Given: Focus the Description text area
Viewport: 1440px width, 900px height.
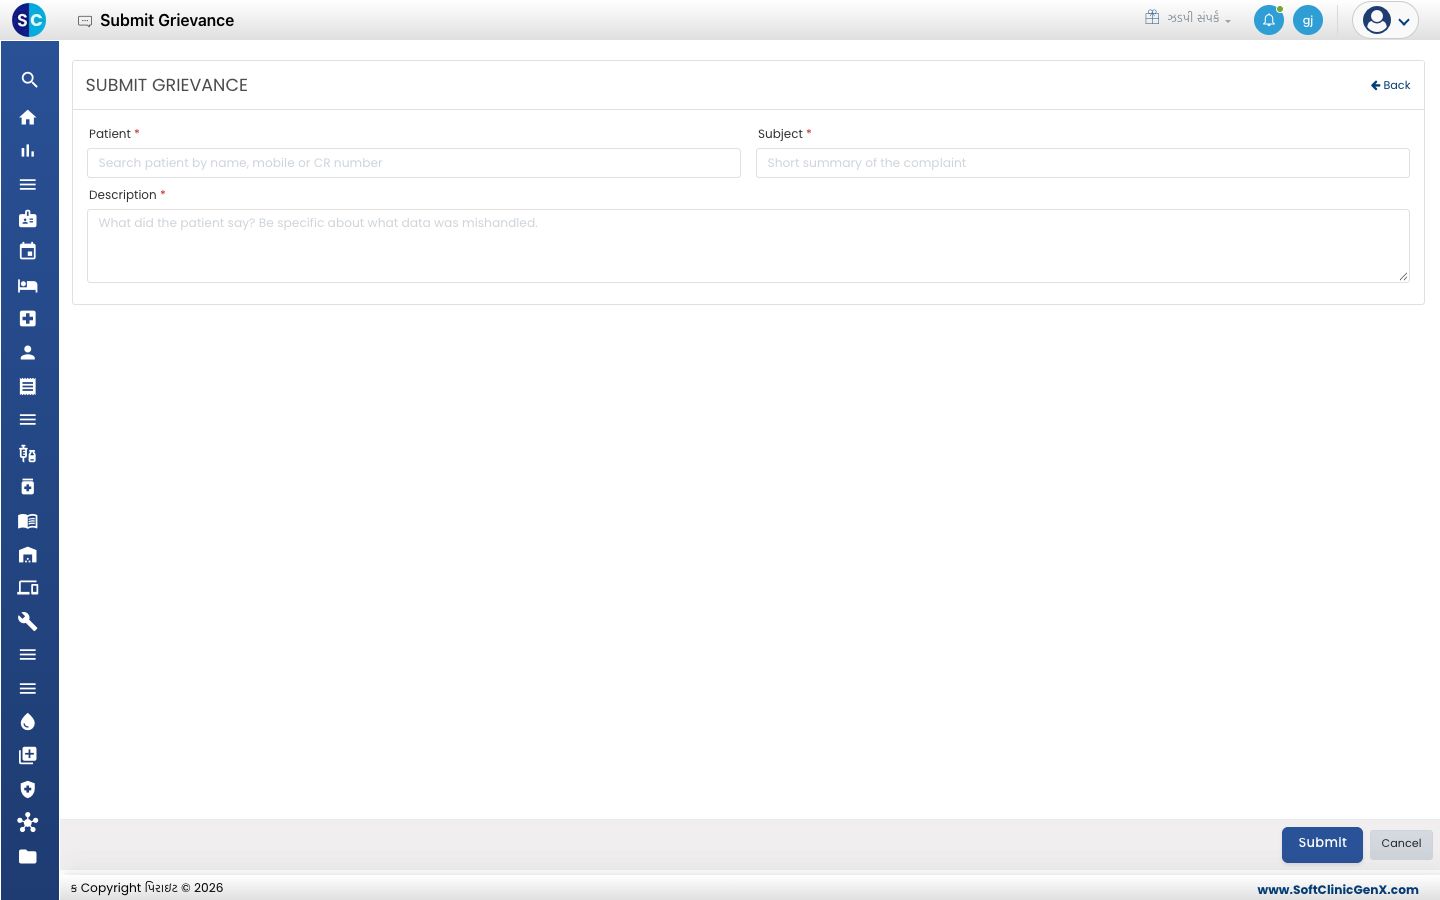Looking at the screenshot, I should click(x=748, y=246).
